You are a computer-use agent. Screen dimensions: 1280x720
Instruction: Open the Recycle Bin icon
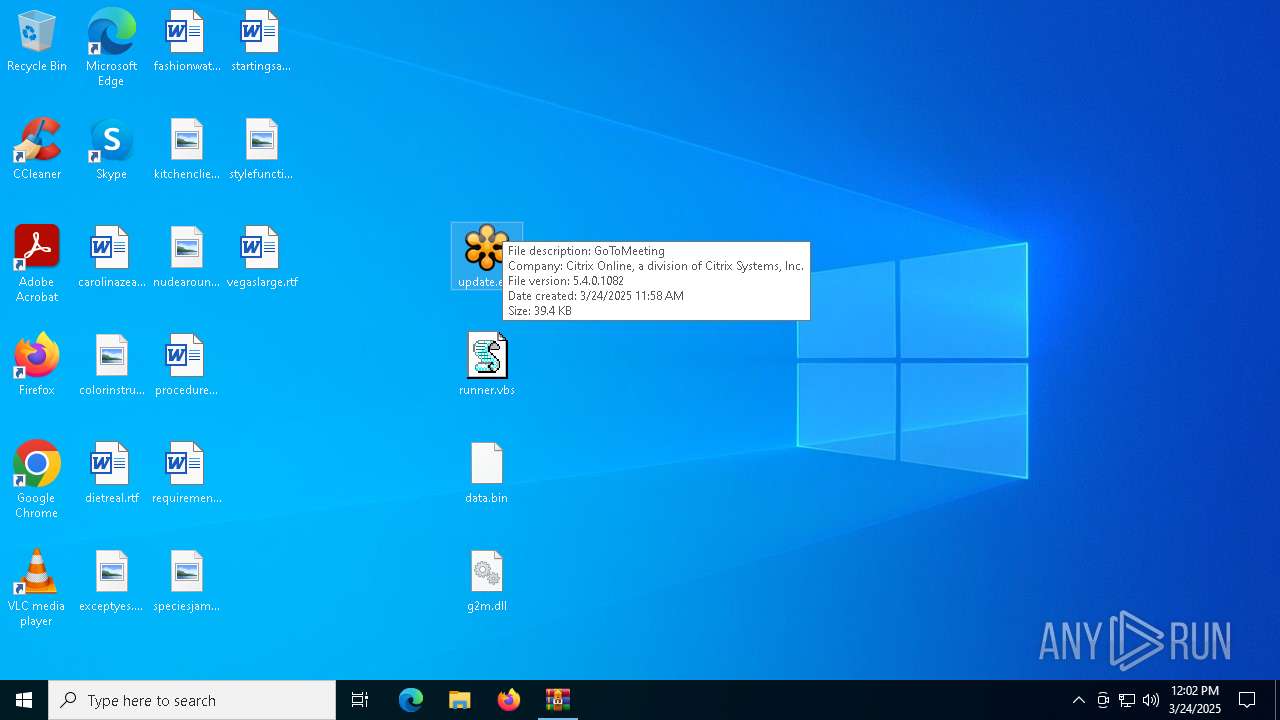pos(37,42)
